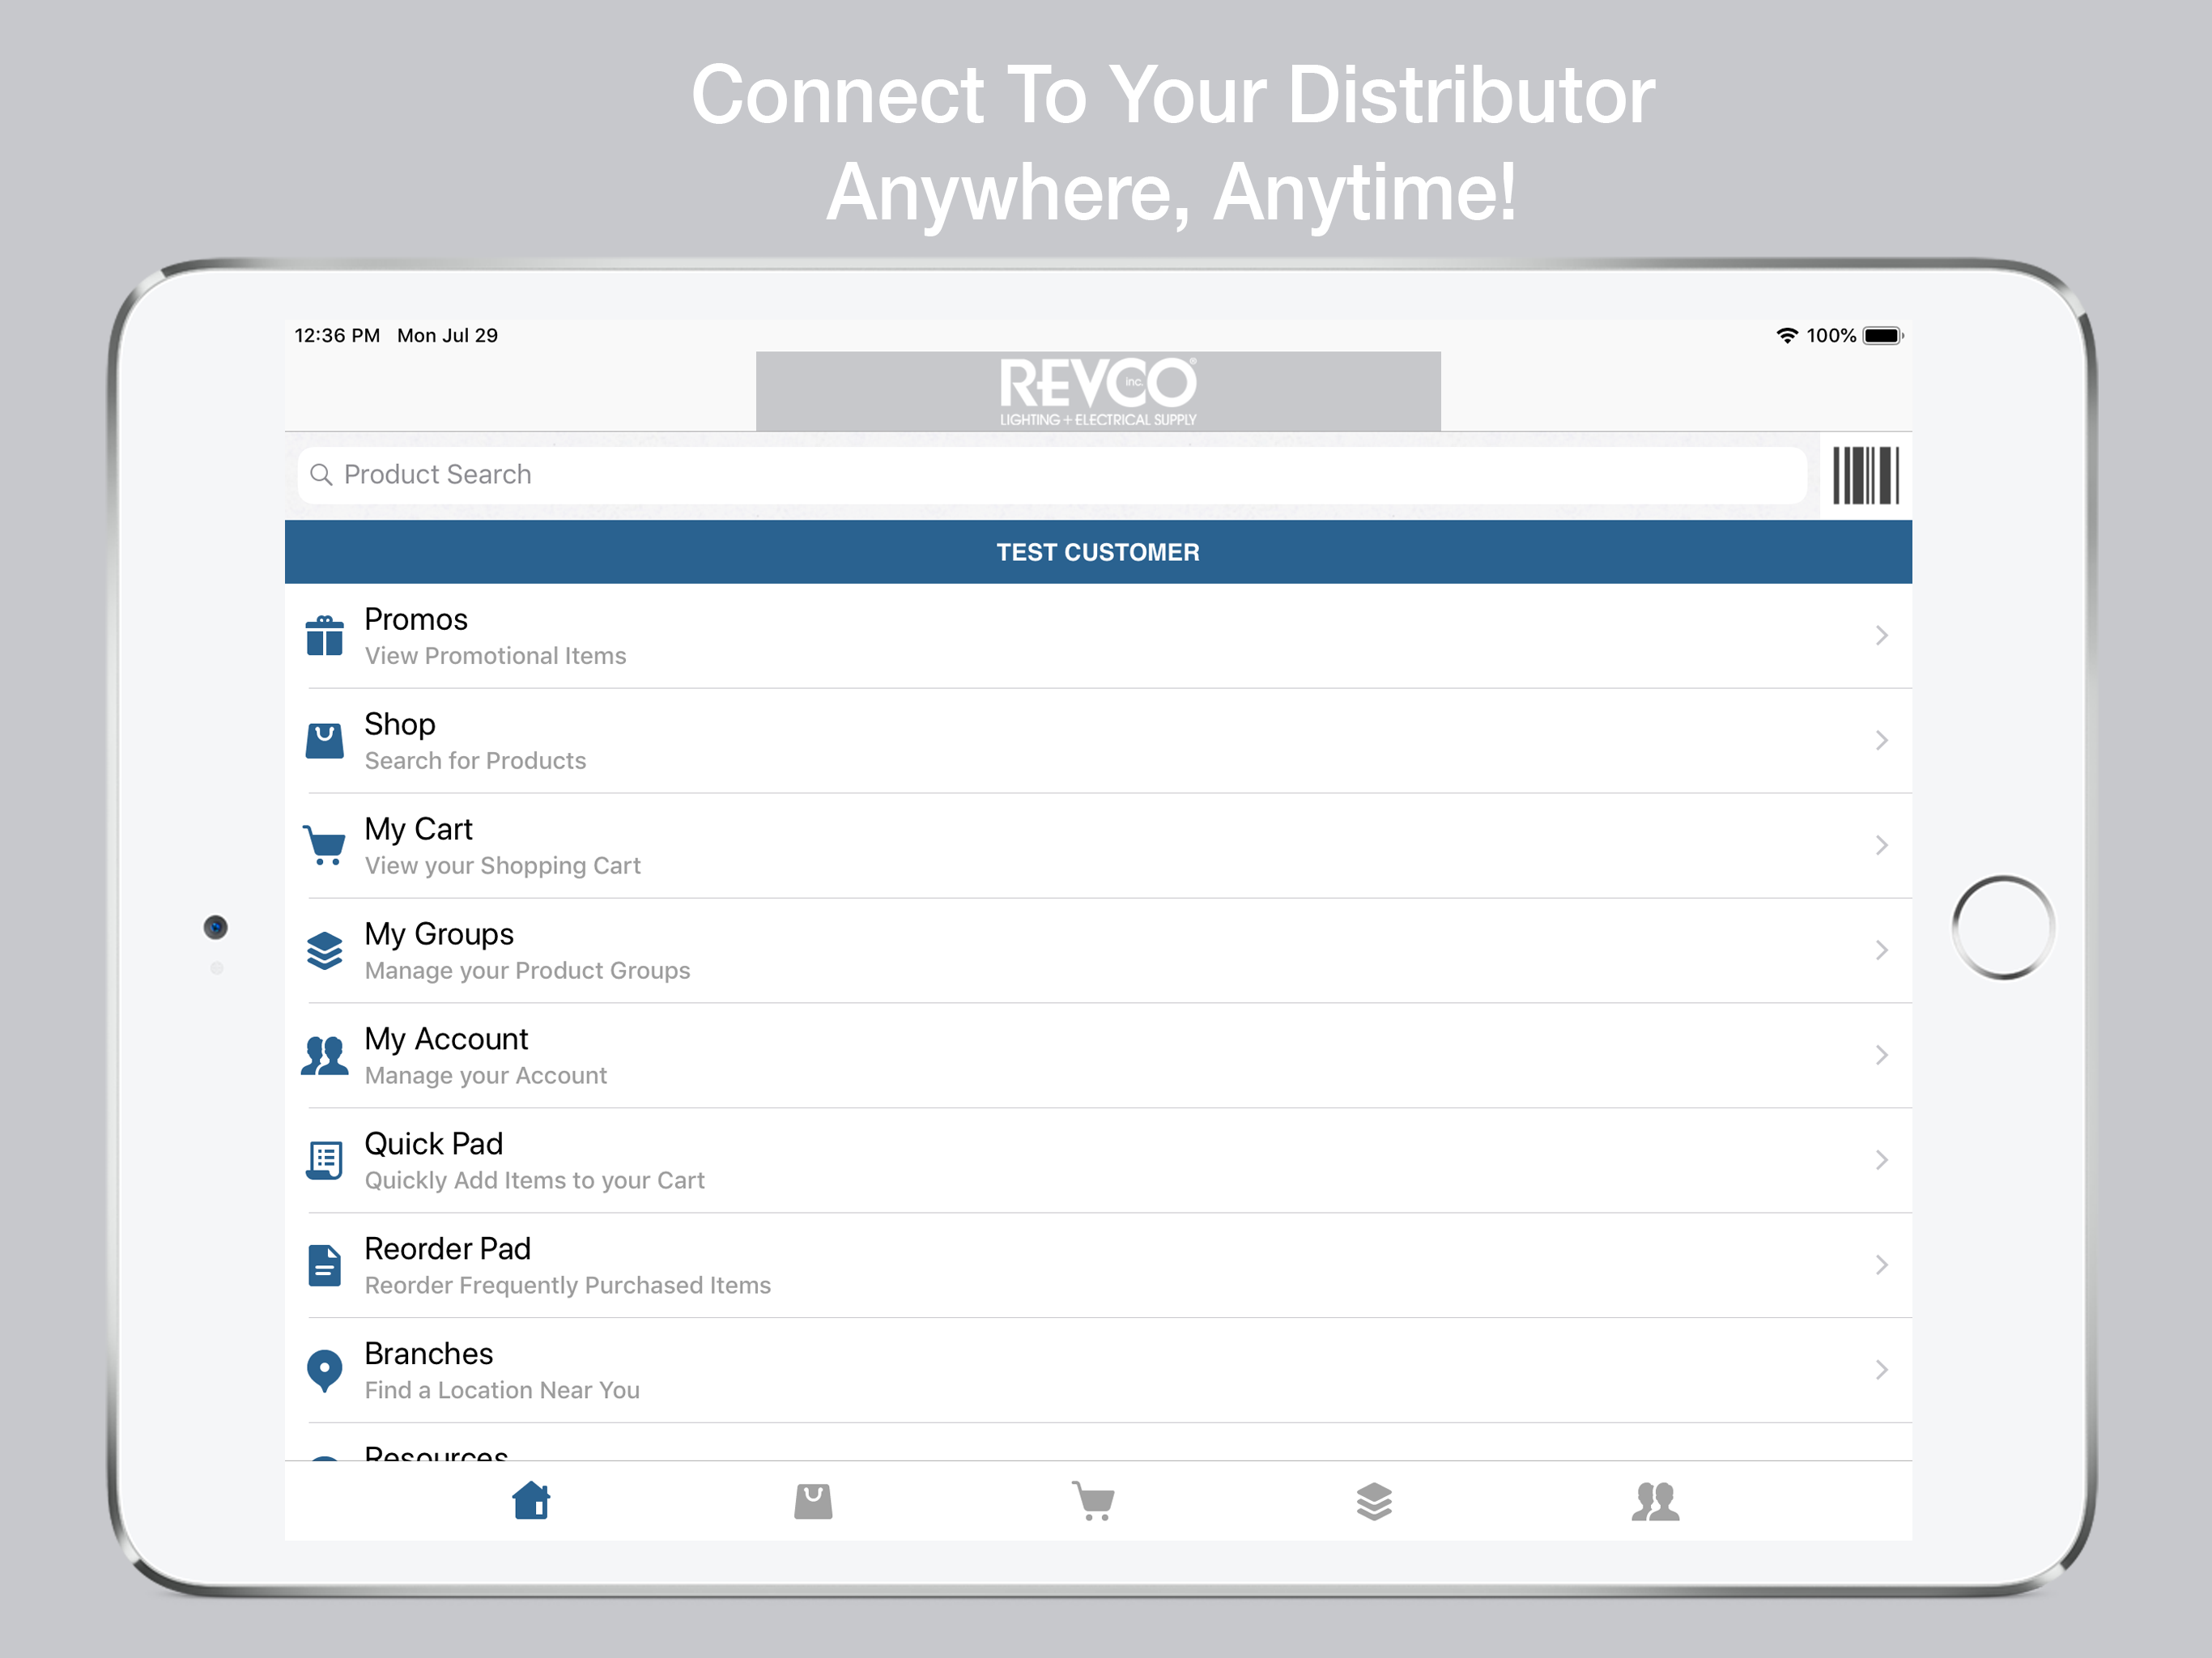The width and height of the screenshot is (2212, 1658).
Task: Open Account people tab in bottom bar
Action: point(1656,1500)
